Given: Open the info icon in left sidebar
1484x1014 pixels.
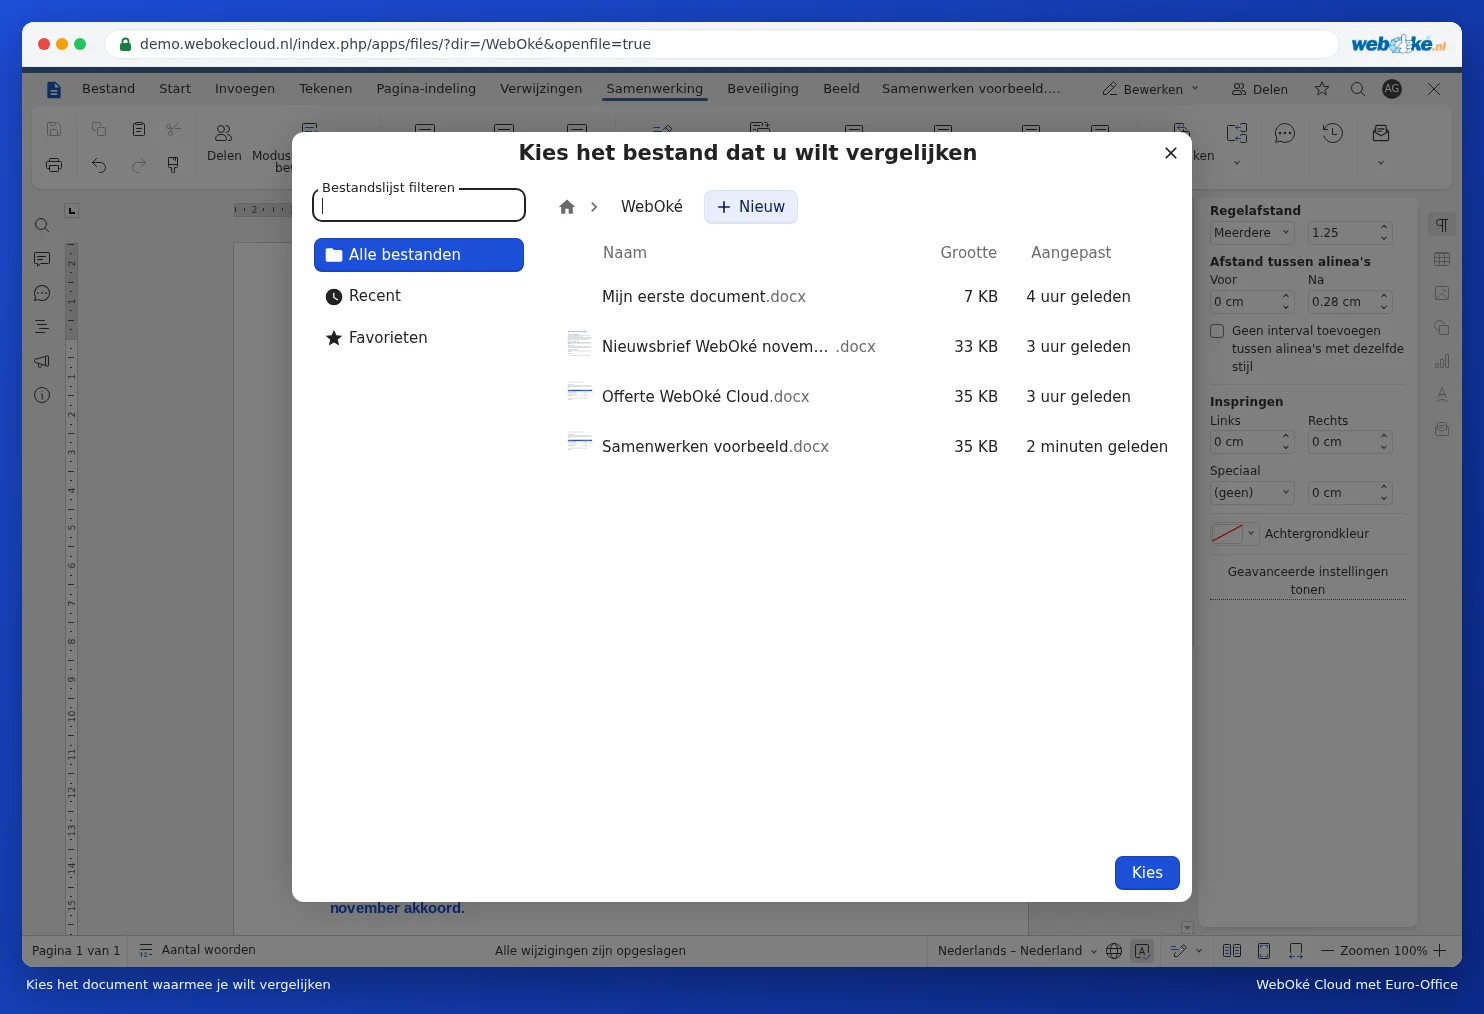Looking at the screenshot, I should click(x=42, y=395).
